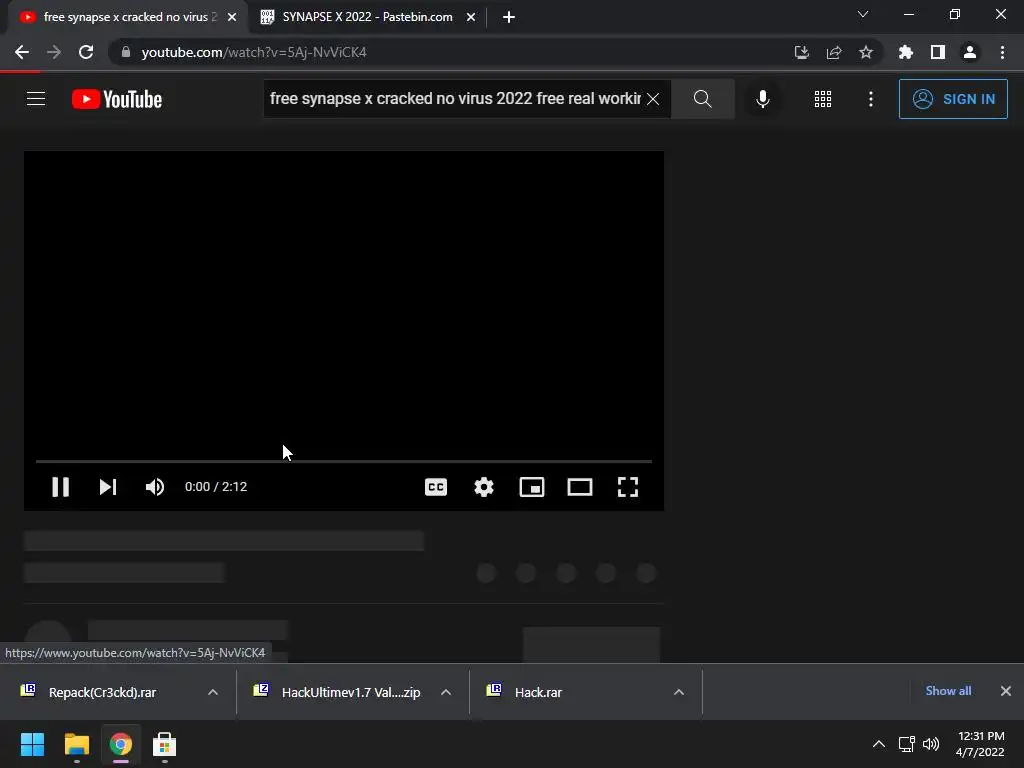Reload the current page

(86, 52)
